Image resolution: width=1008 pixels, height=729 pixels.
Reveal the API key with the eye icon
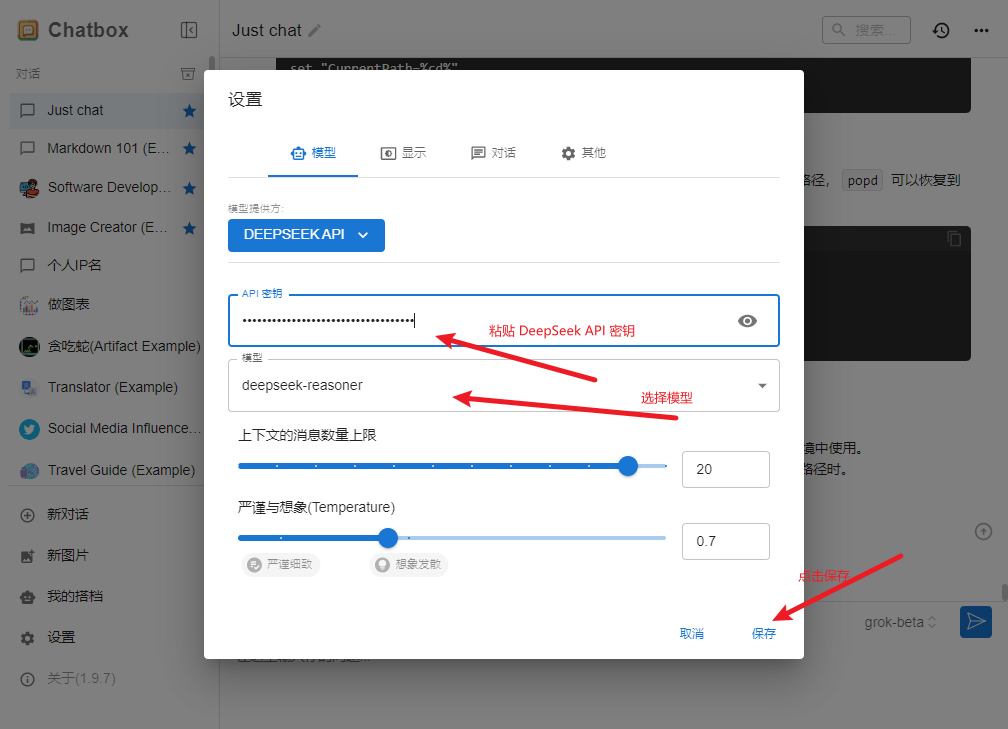747,320
